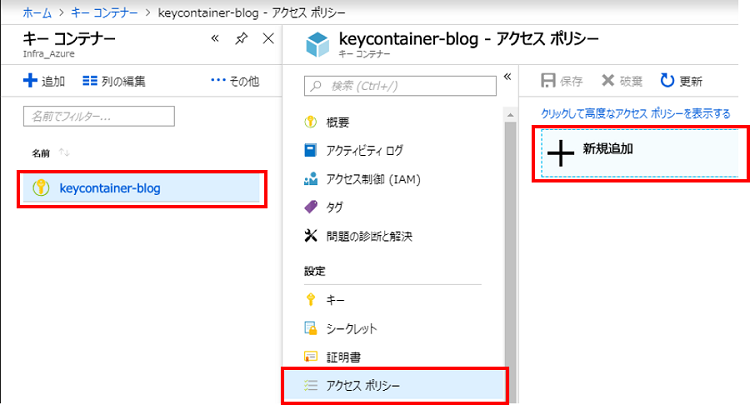Screen dimensions: 750x405
Task: Click the key container cube icon
Action: tap(318, 44)
